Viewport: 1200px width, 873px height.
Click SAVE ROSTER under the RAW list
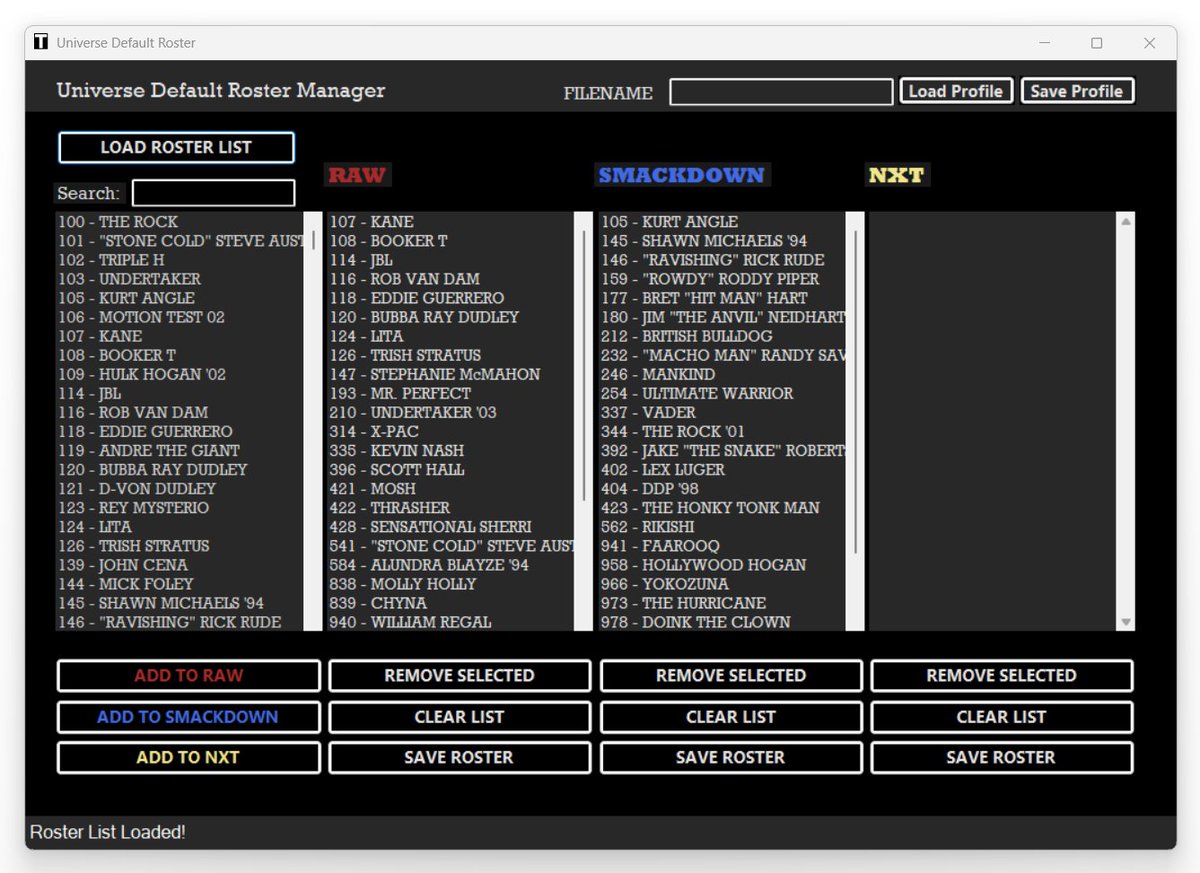[459, 757]
